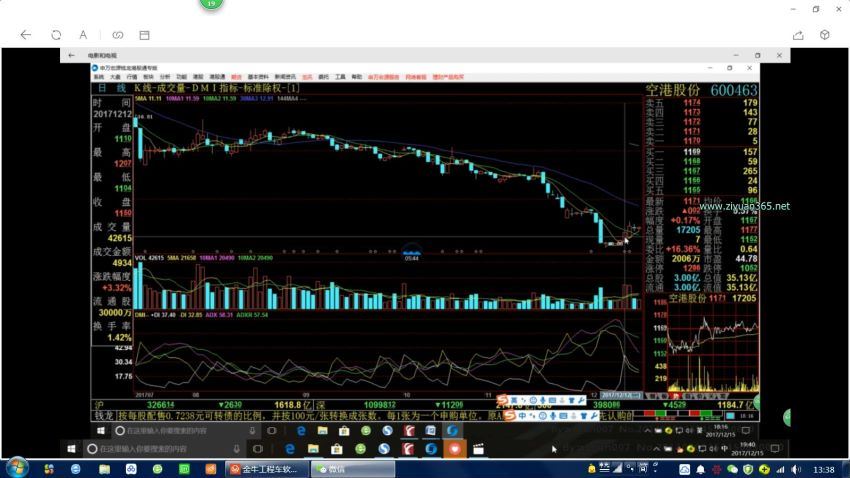
Task: Click the Windows start icon in the 19:40 taskbar
Action: click(x=72, y=449)
